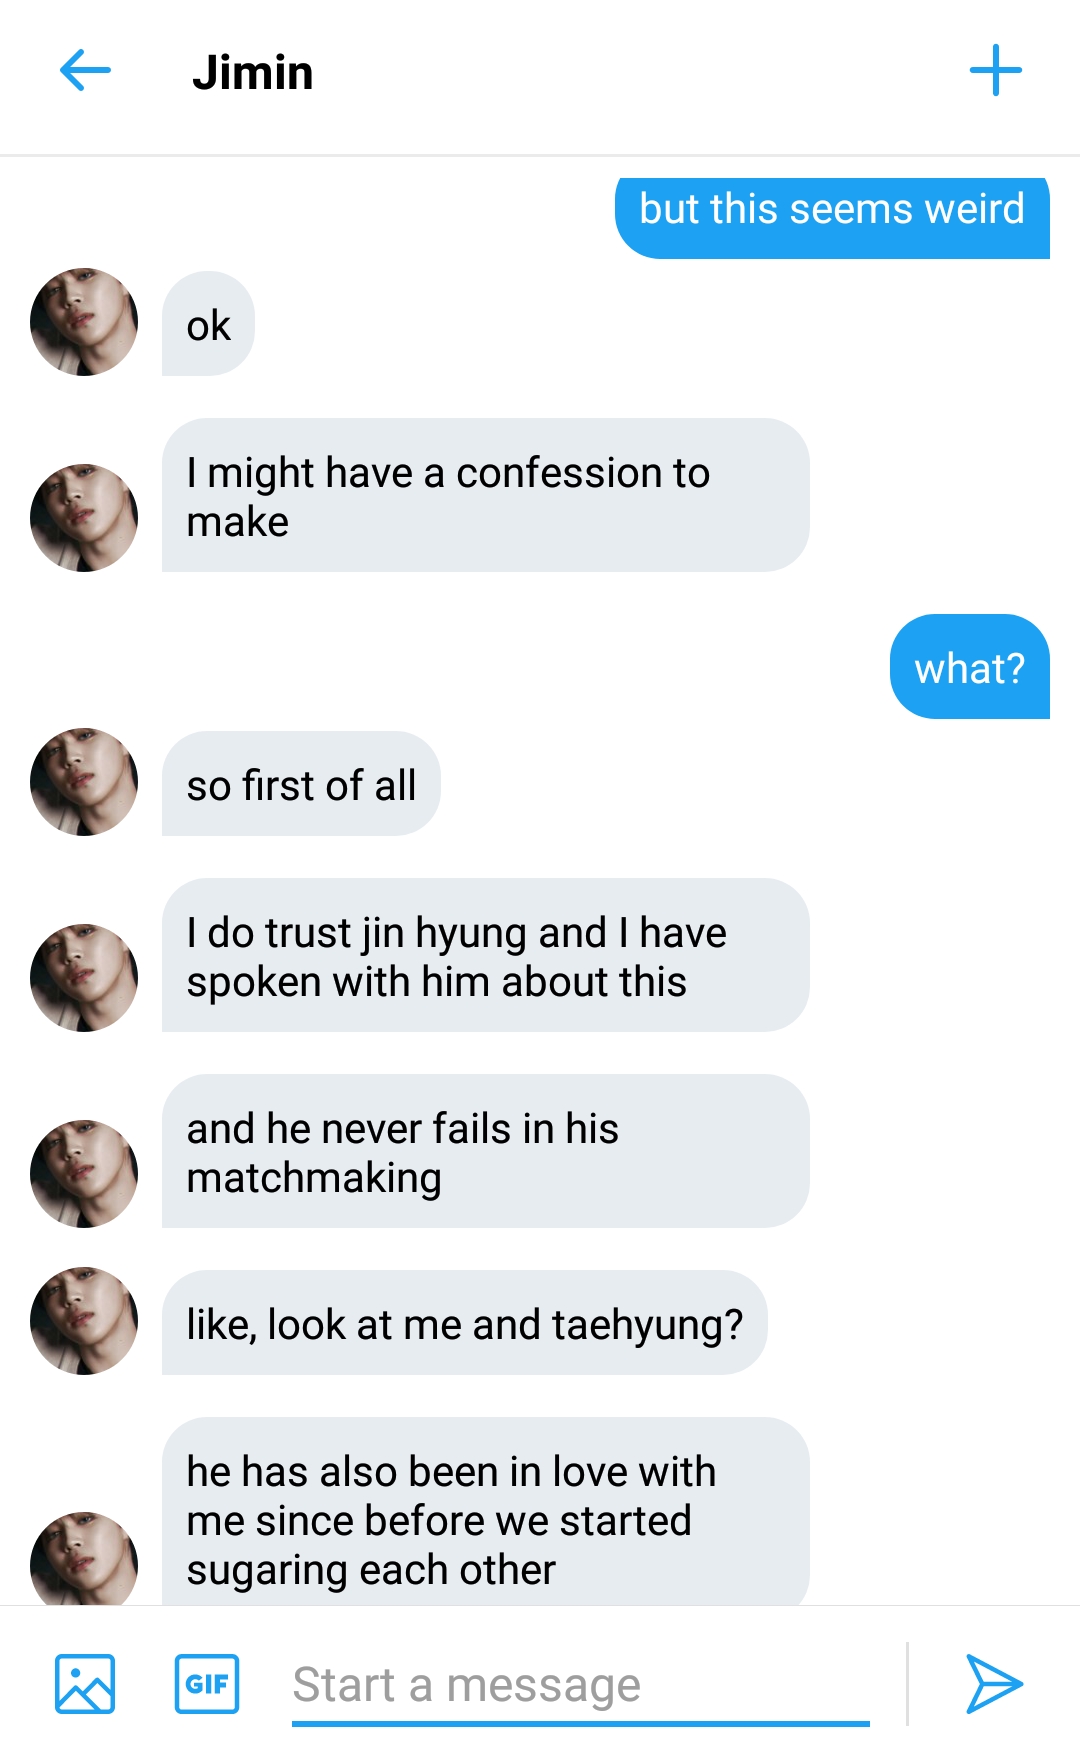Tap the plus icon in header
The height and width of the screenshot is (1745, 1080).
click(x=996, y=71)
